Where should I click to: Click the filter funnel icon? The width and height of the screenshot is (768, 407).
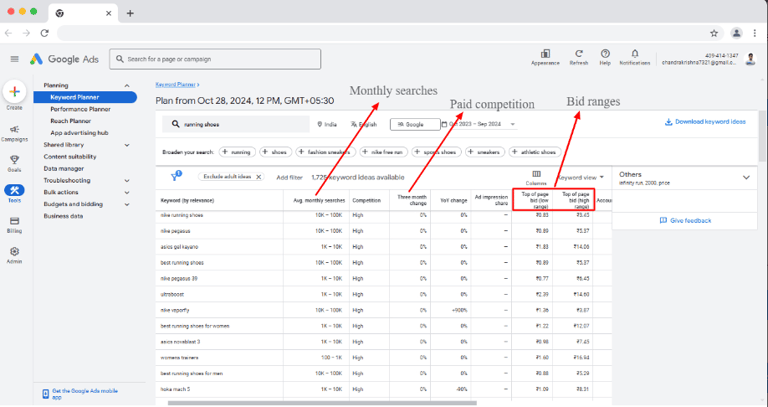click(x=176, y=175)
